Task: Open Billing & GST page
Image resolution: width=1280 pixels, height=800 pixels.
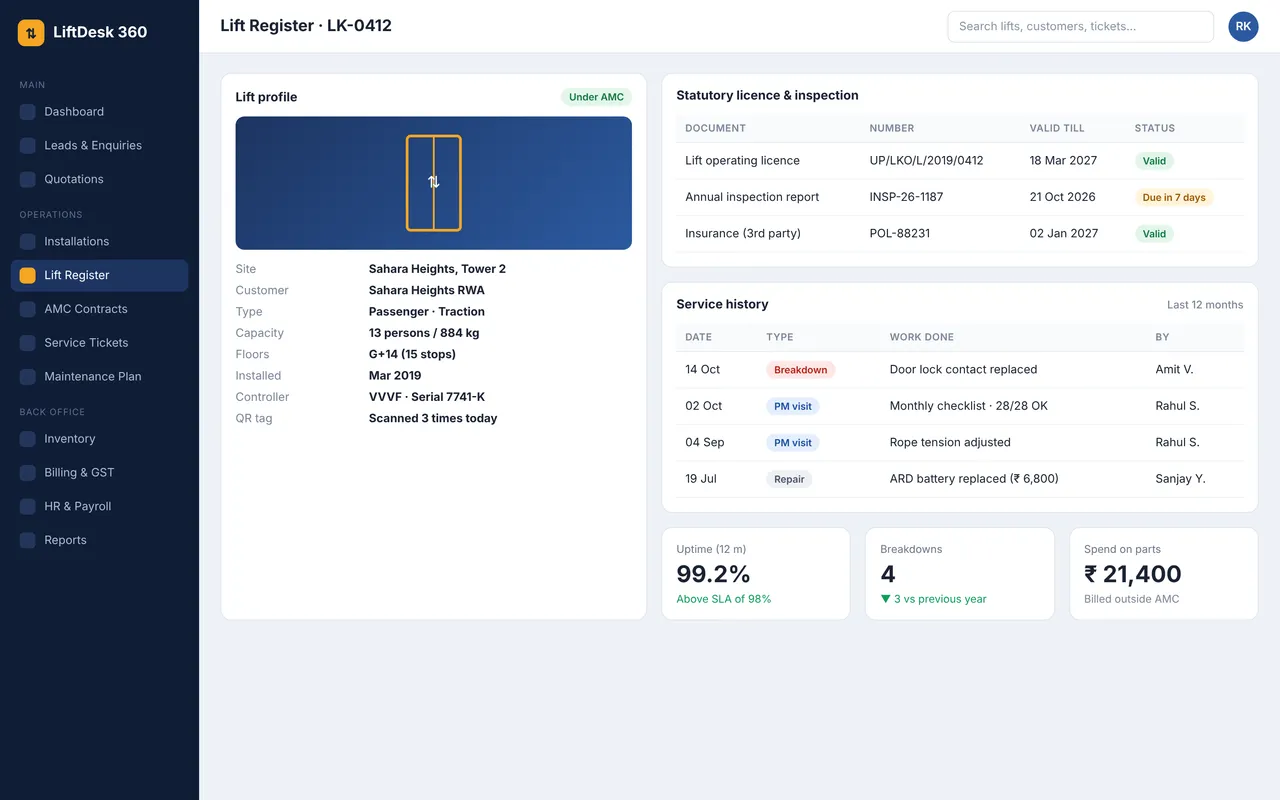Action: [99, 473]
